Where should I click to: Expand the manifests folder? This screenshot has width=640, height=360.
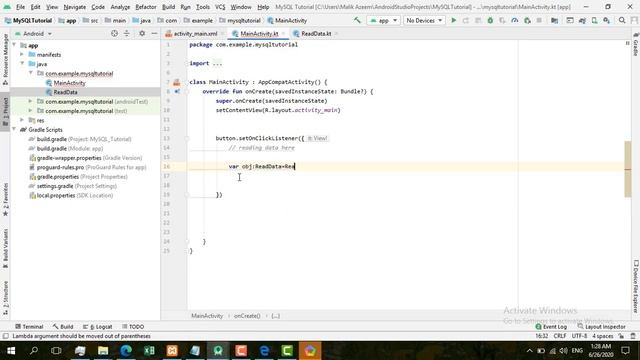(22, 54)
